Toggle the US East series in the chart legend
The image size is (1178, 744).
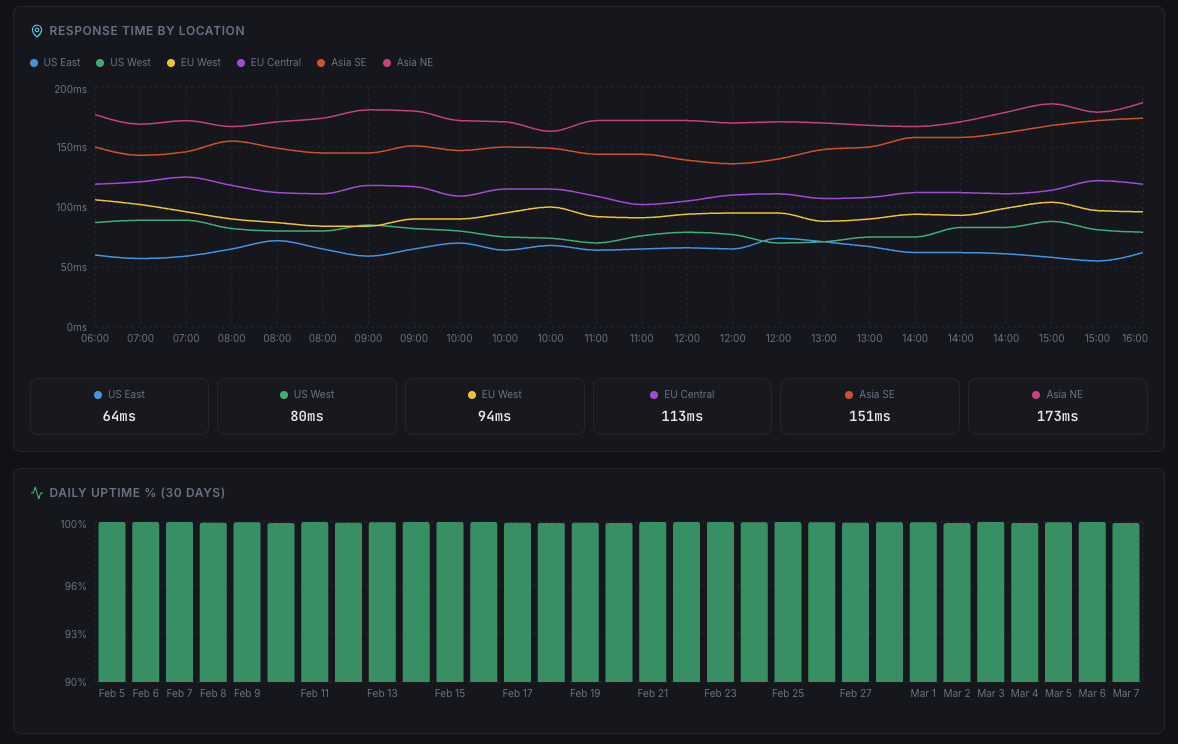[54, 62]
